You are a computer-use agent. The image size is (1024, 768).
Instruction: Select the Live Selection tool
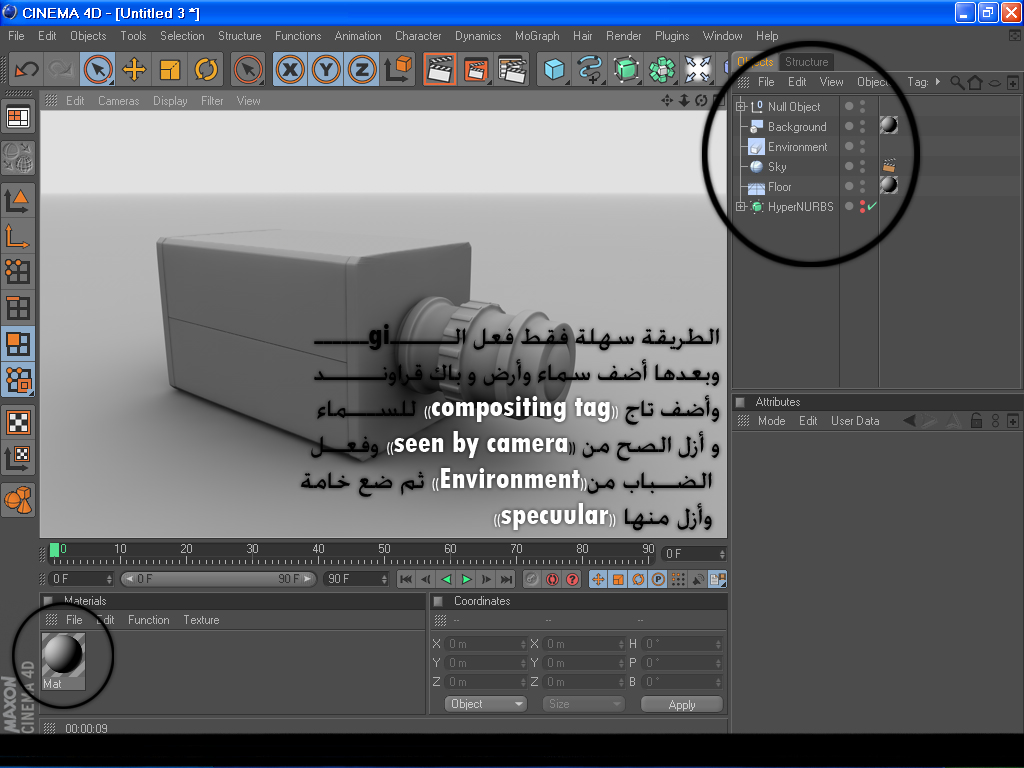[x=98, y=69]
